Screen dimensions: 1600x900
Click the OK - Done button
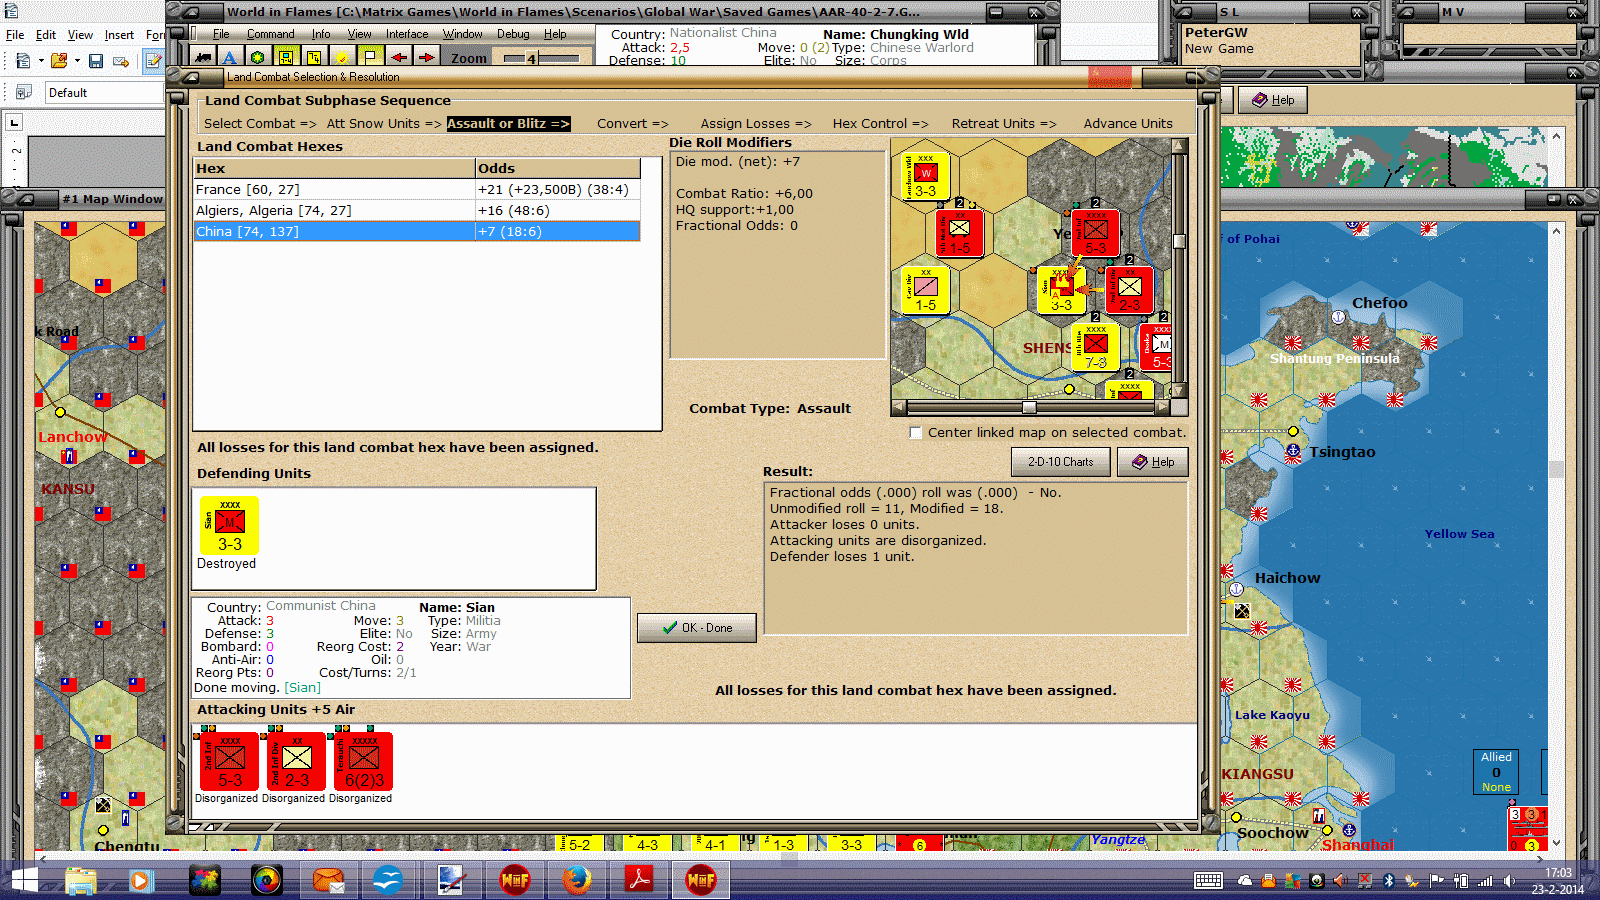pyautogui.click(x=697, y=628)
